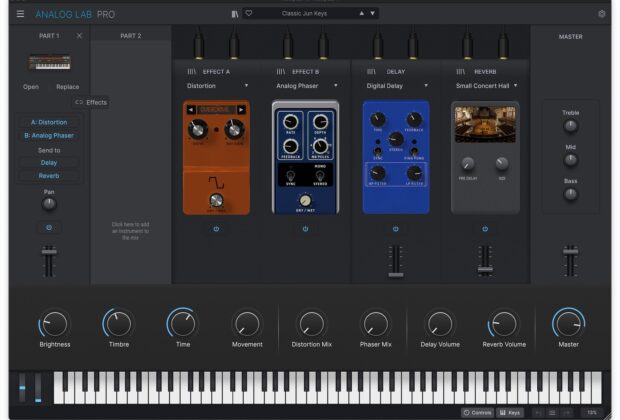Click here to add an instrument text

[130, 231]
